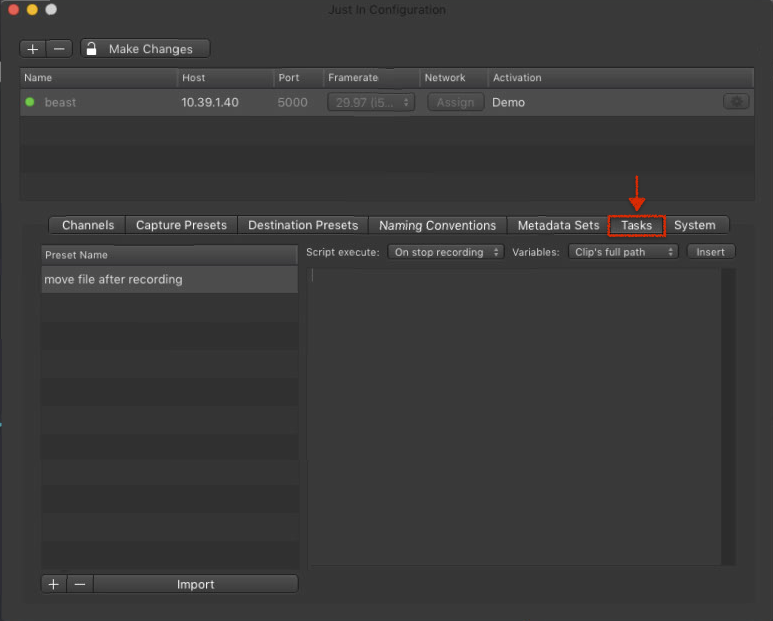Open the Destination Presets tab

pos(303,225)
